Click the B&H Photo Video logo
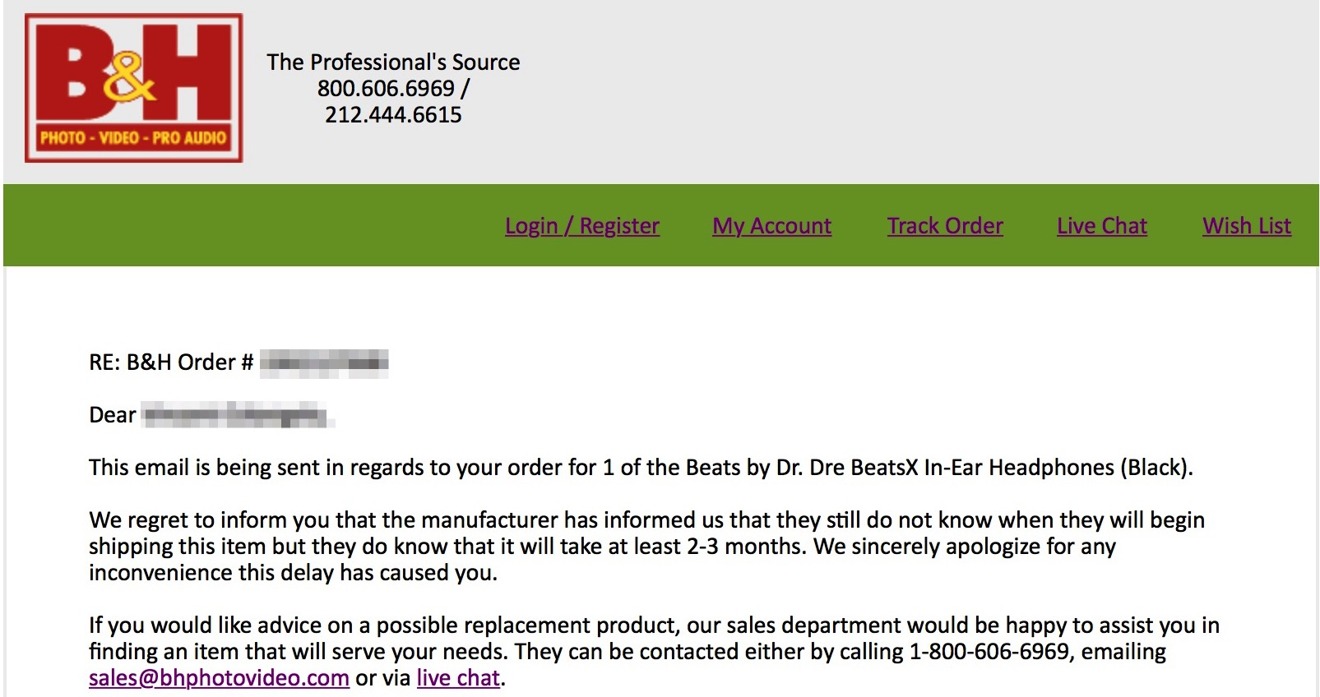 pos(134,88)
